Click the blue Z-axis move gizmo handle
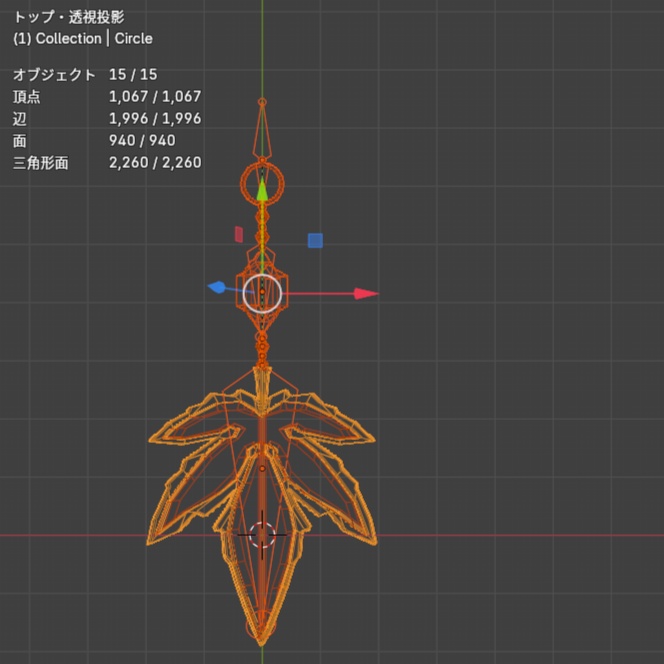 [217, 287]
